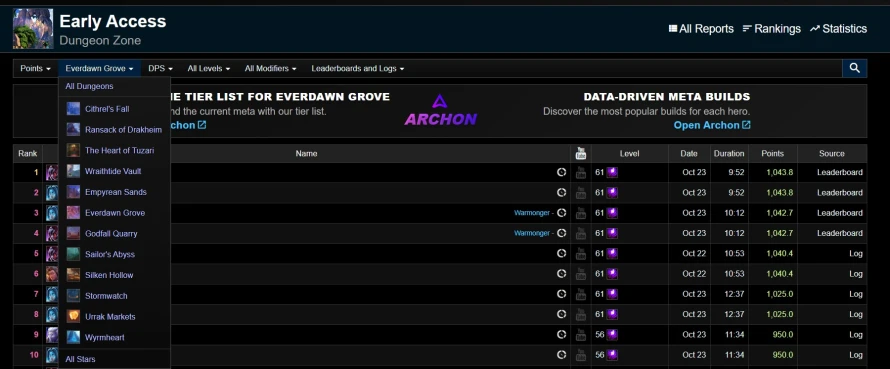Viewport: 890px width, 369px height.
Task: Sort by the Name column header
Action: (307, 153)
